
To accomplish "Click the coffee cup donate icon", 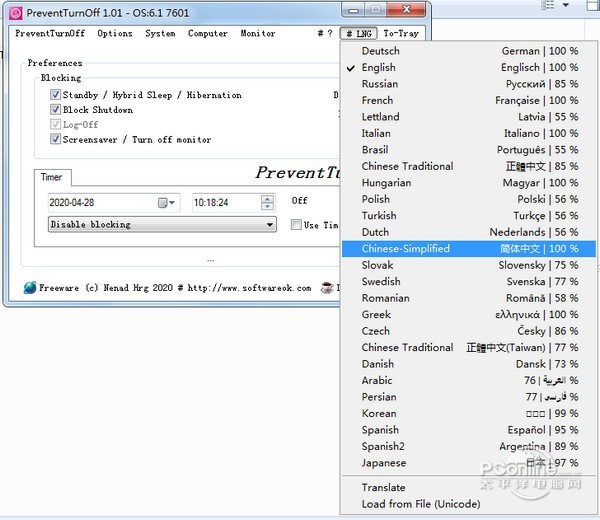I will (x=327, y=287).
